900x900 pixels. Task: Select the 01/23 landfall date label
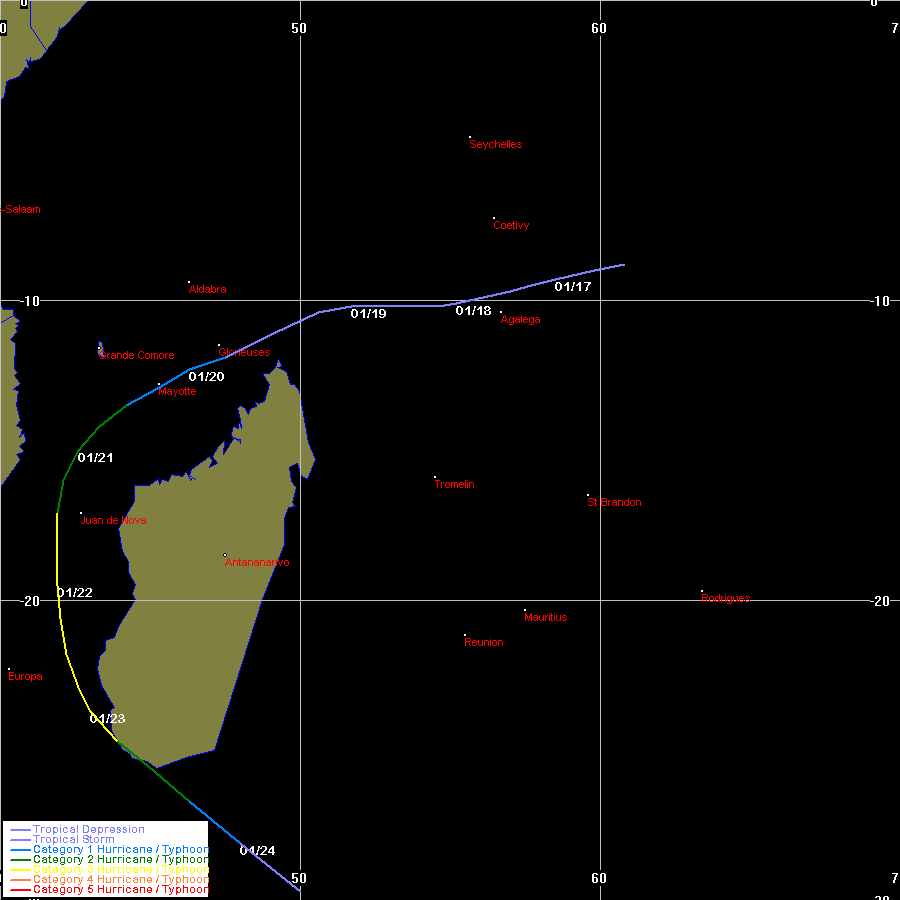(107, 719)
